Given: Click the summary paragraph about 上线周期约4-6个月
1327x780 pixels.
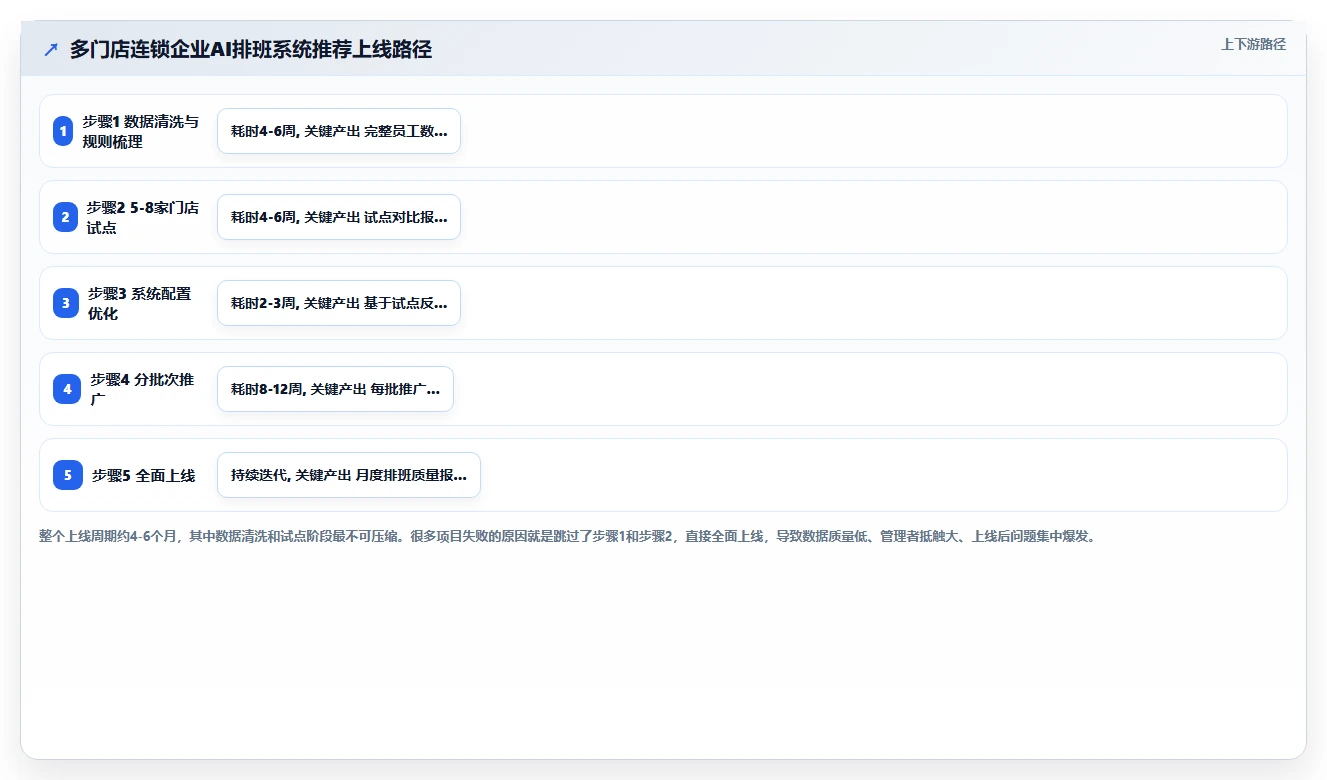Looking at the screenshot, I should [x=569, y=536].
